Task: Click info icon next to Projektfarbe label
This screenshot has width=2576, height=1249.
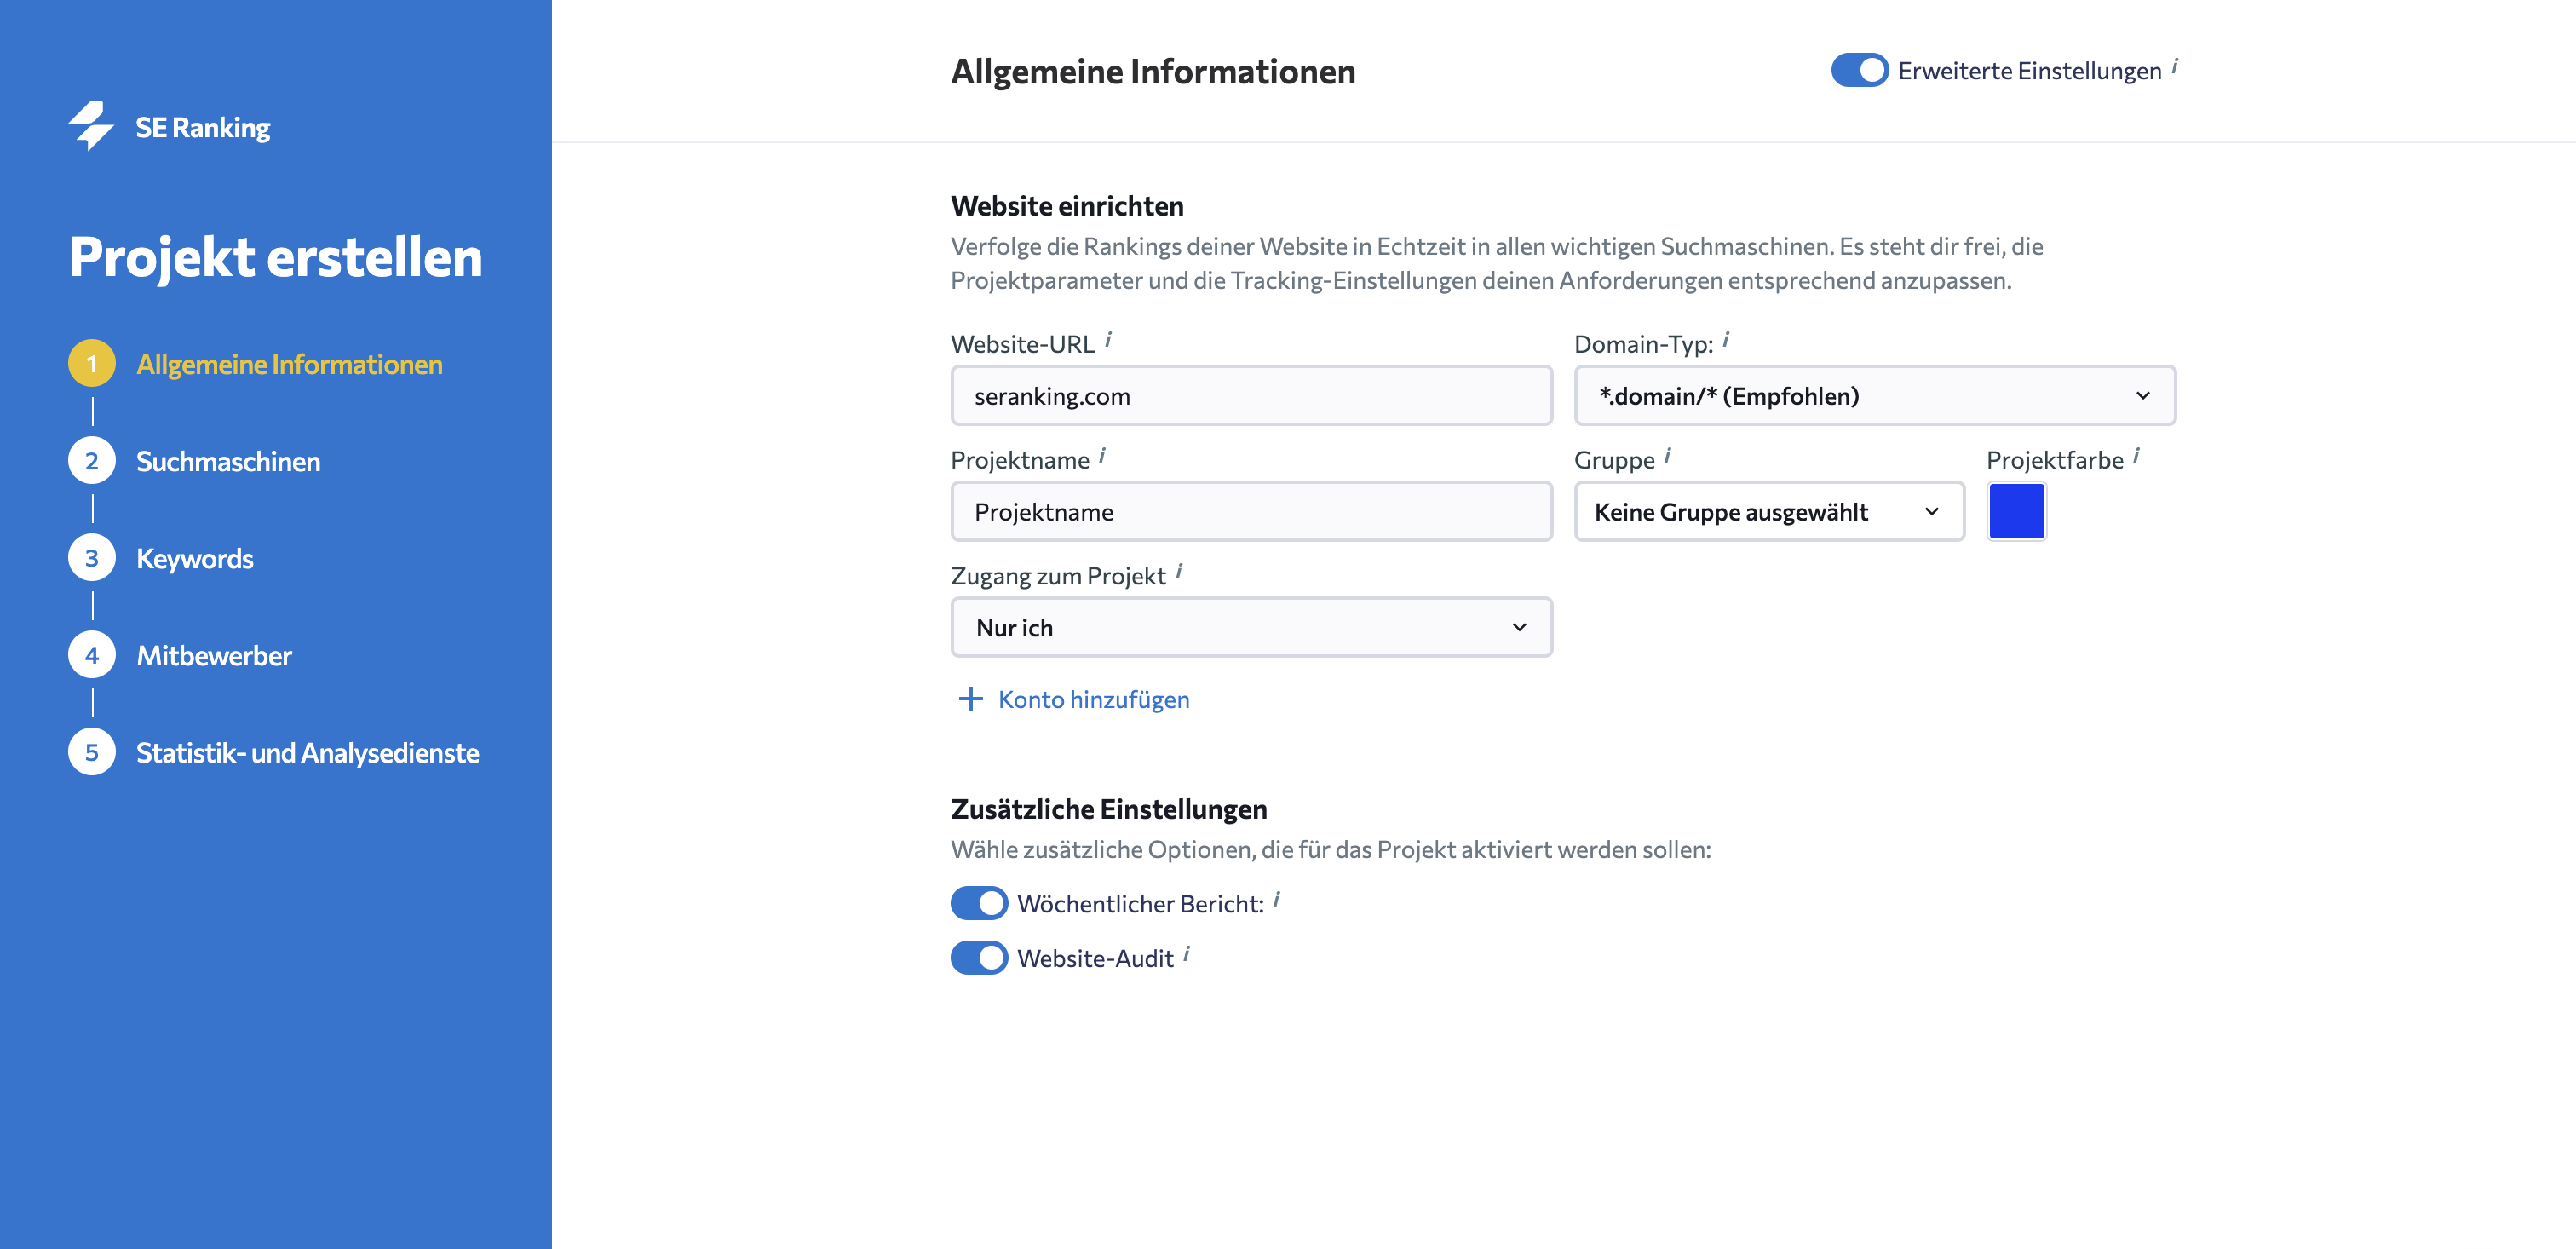Action: 2136,456
